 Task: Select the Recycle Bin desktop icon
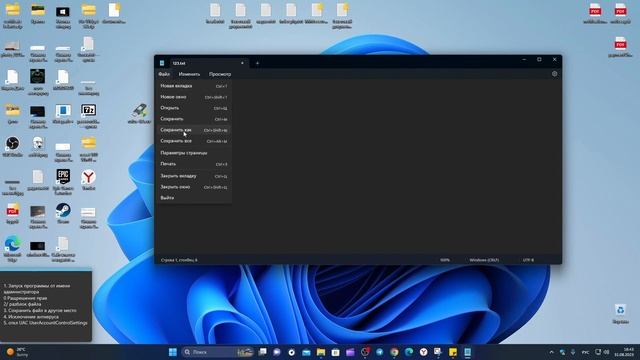click(x=620, y=313)
